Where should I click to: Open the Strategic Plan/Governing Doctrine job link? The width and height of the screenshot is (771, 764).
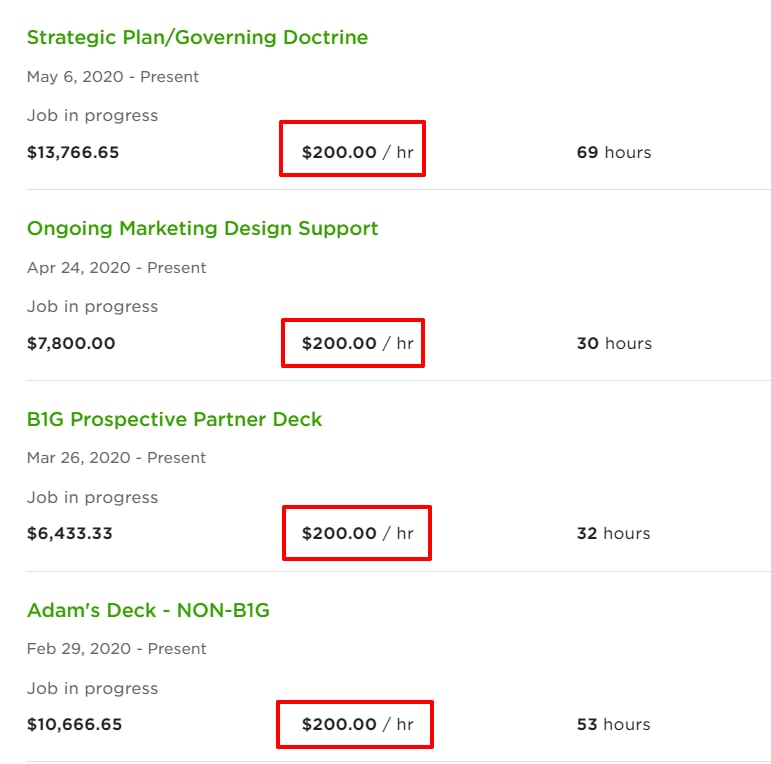click(197, 38)
